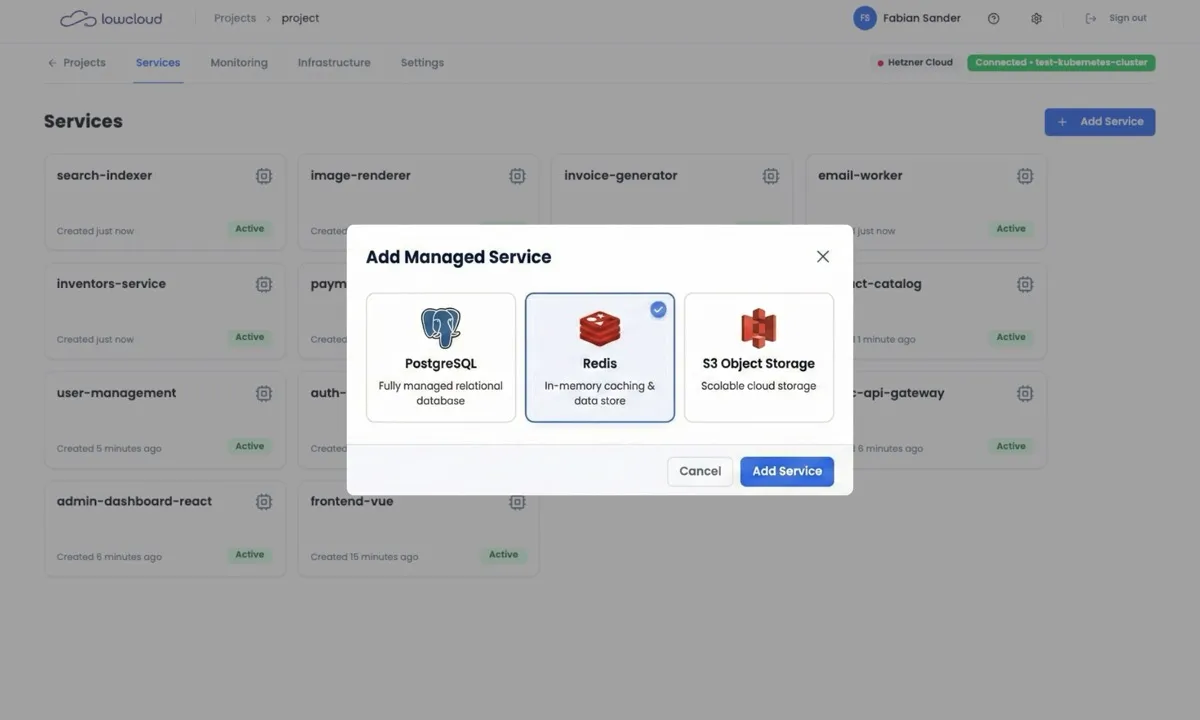This screenshot has width=1200, height=720.
Task: Open the email-worker service card
Action: pyautogui.click(x=926, y=202)
